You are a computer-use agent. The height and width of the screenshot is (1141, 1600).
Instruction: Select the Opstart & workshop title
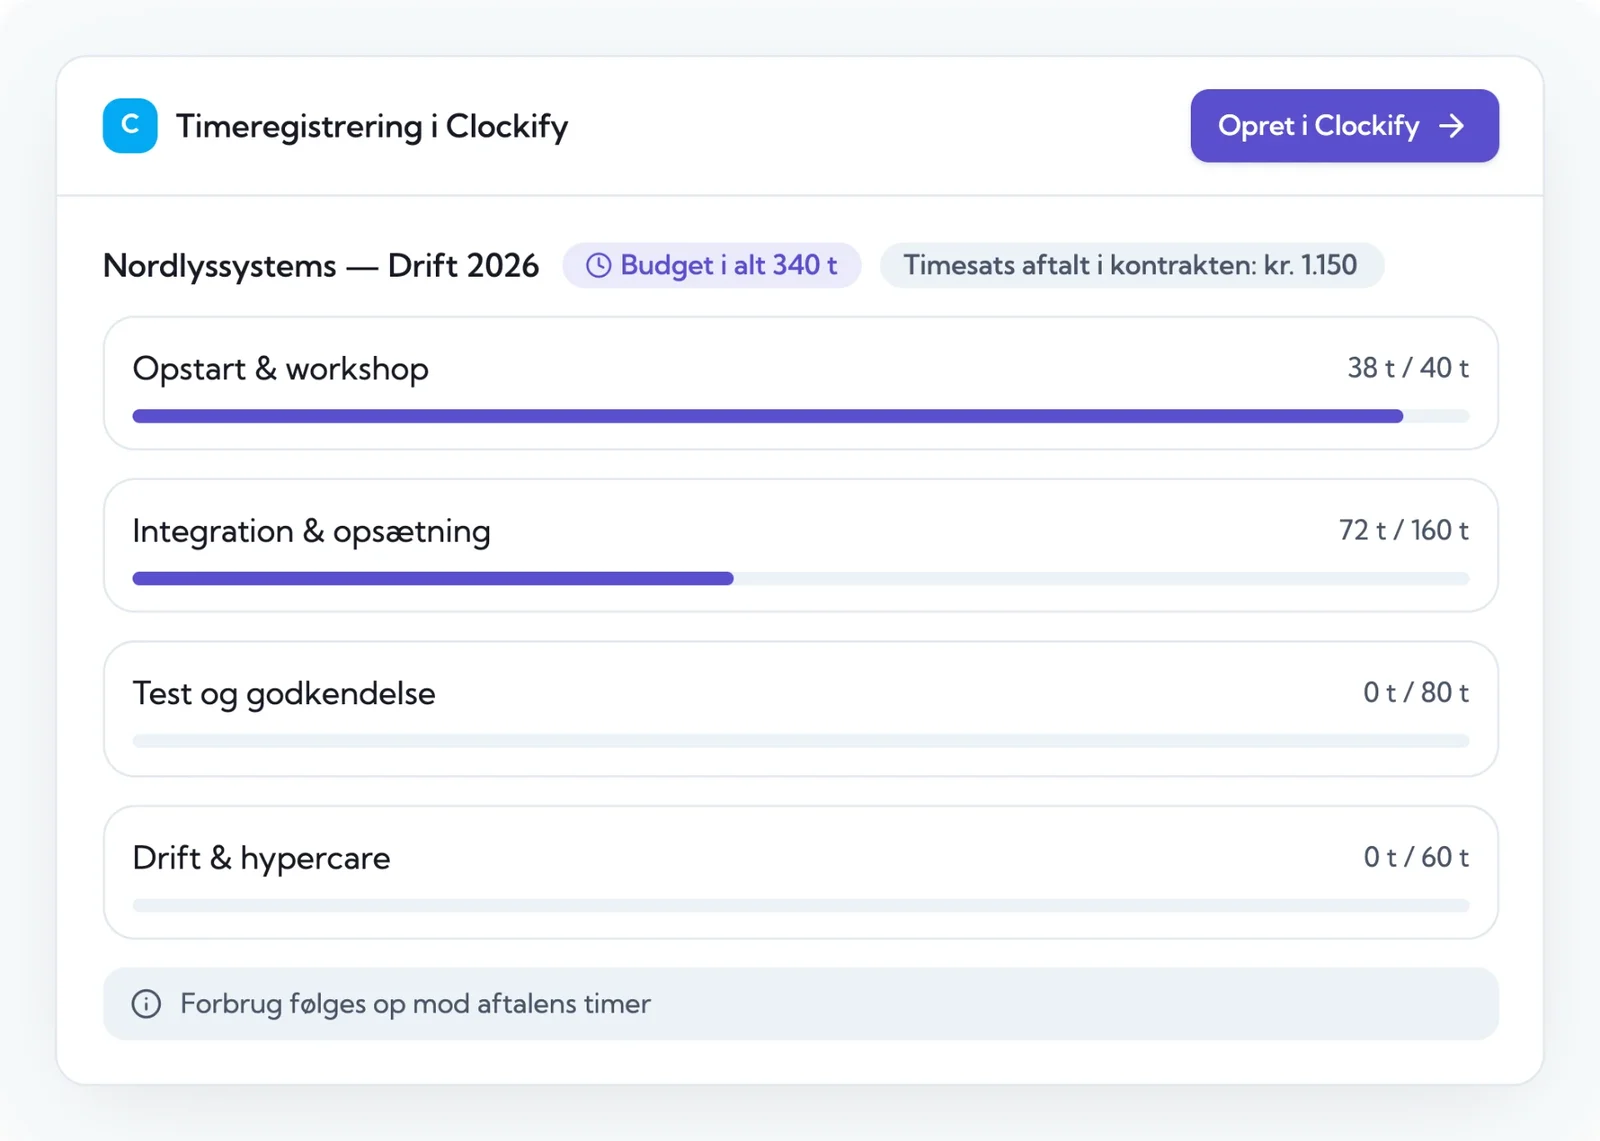tap(281, 369)
